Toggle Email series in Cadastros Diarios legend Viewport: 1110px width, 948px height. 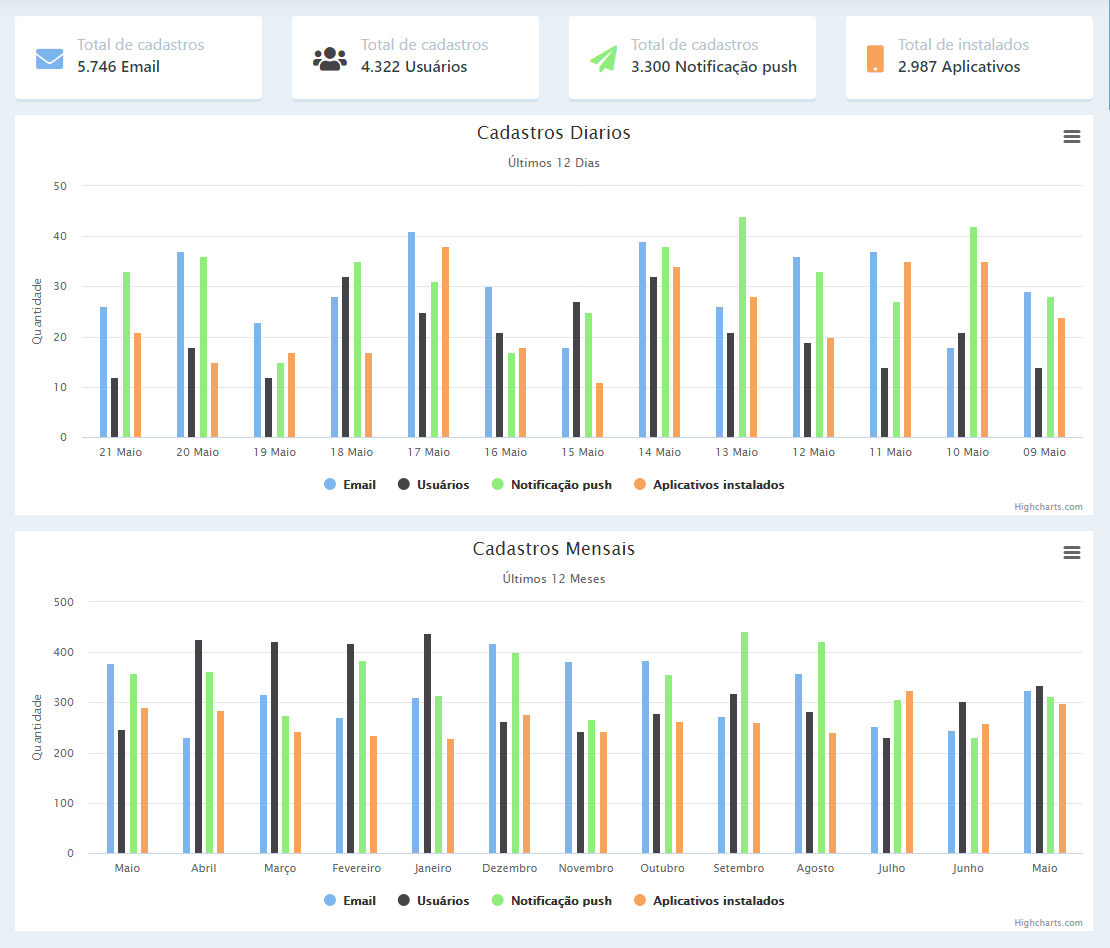[350, 485]
